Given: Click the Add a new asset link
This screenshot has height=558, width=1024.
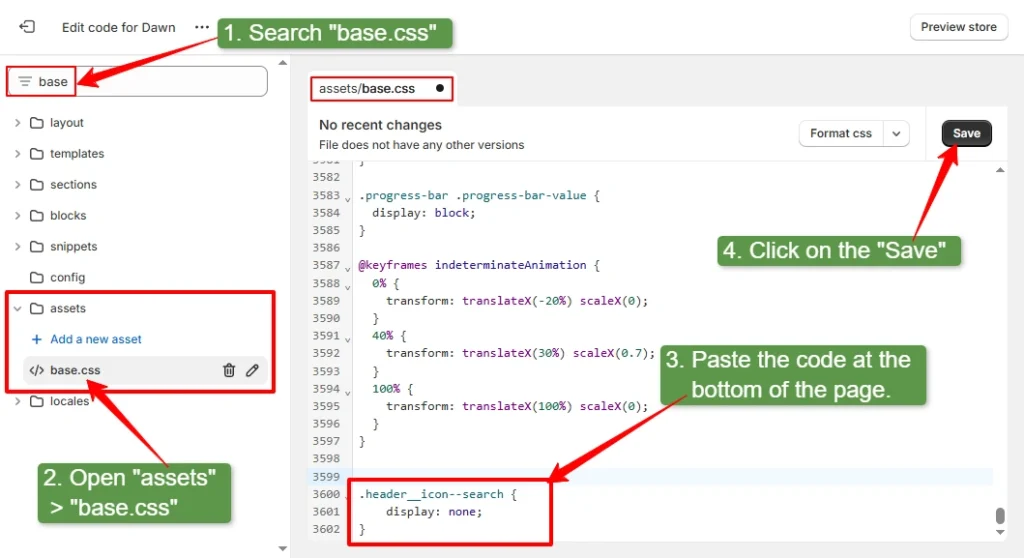Looking at the screenshot, I should (95, 339).
